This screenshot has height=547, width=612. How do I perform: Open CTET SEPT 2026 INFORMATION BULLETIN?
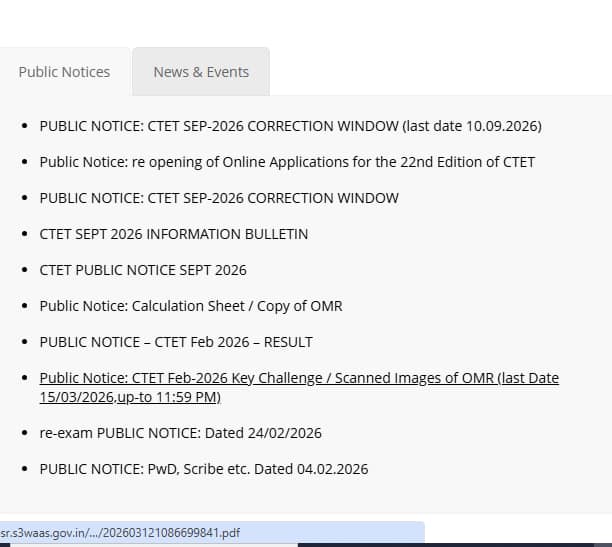174,234
